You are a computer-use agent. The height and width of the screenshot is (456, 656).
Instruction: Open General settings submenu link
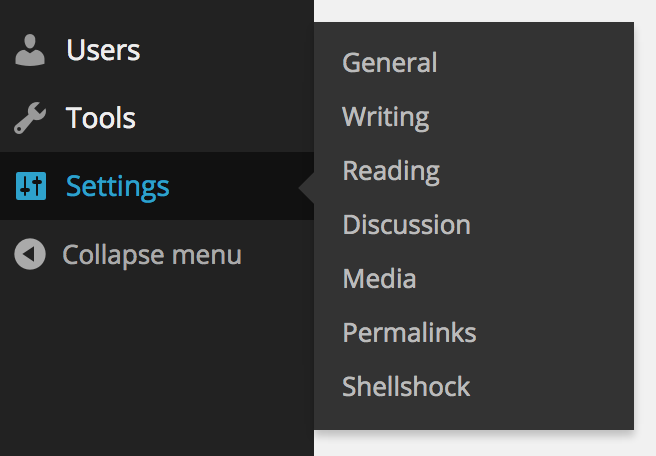[390, 63]
